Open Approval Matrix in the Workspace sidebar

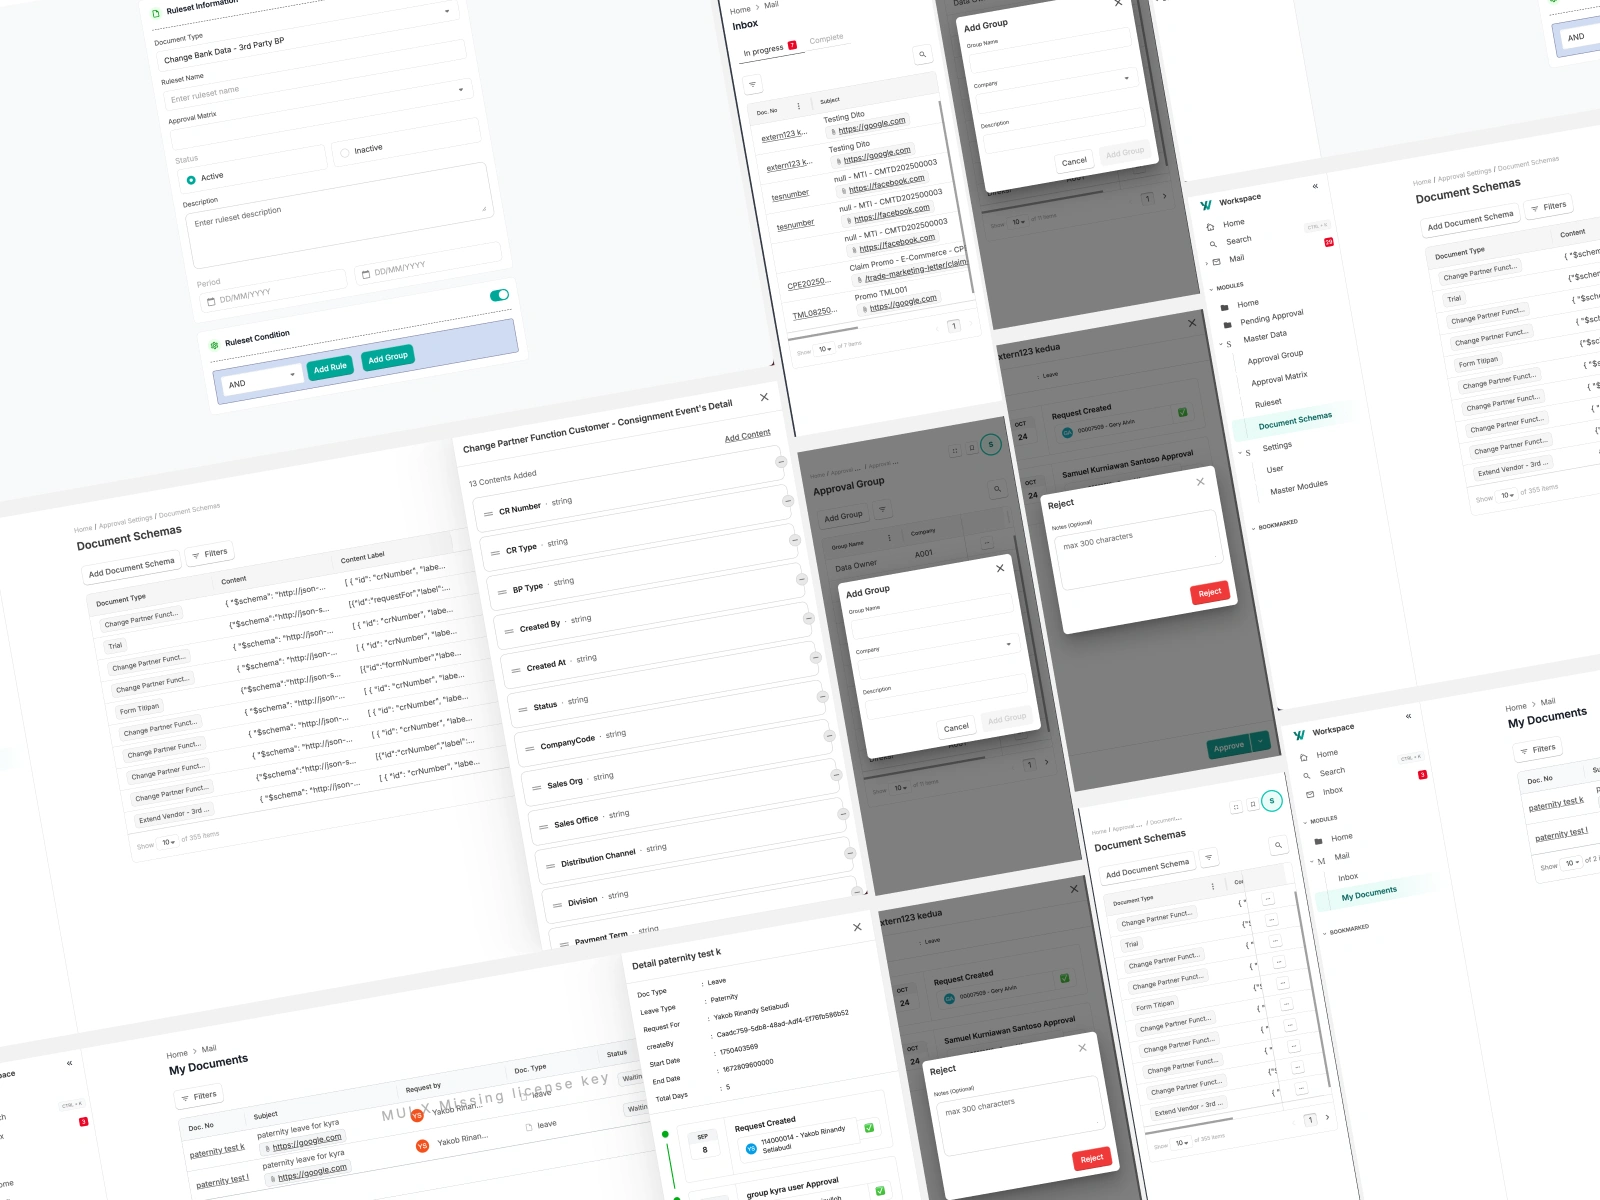point(1279,379)
